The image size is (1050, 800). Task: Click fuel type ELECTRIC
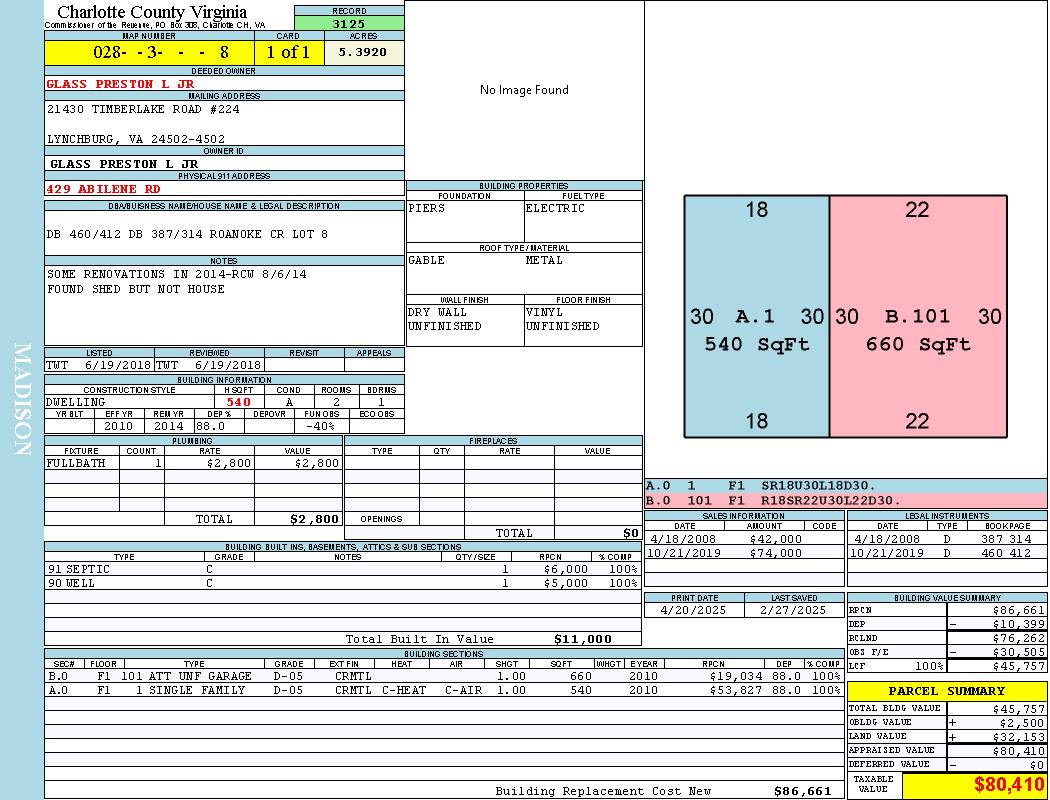click(x=555, y=208)
